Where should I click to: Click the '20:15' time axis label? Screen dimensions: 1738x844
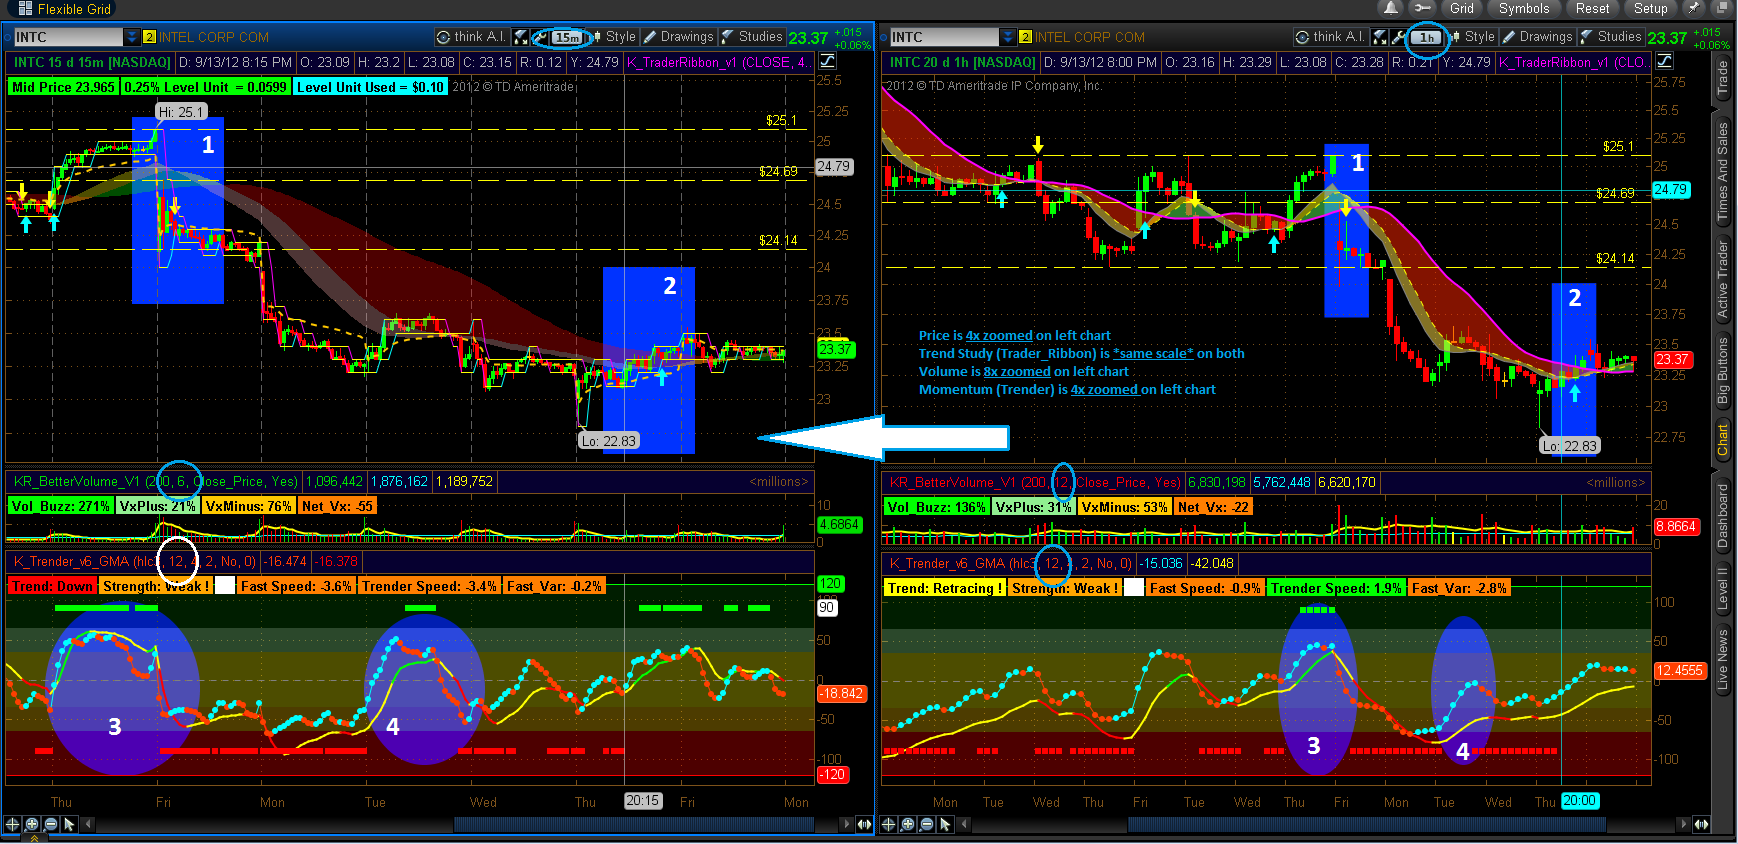tap(642, 801)
